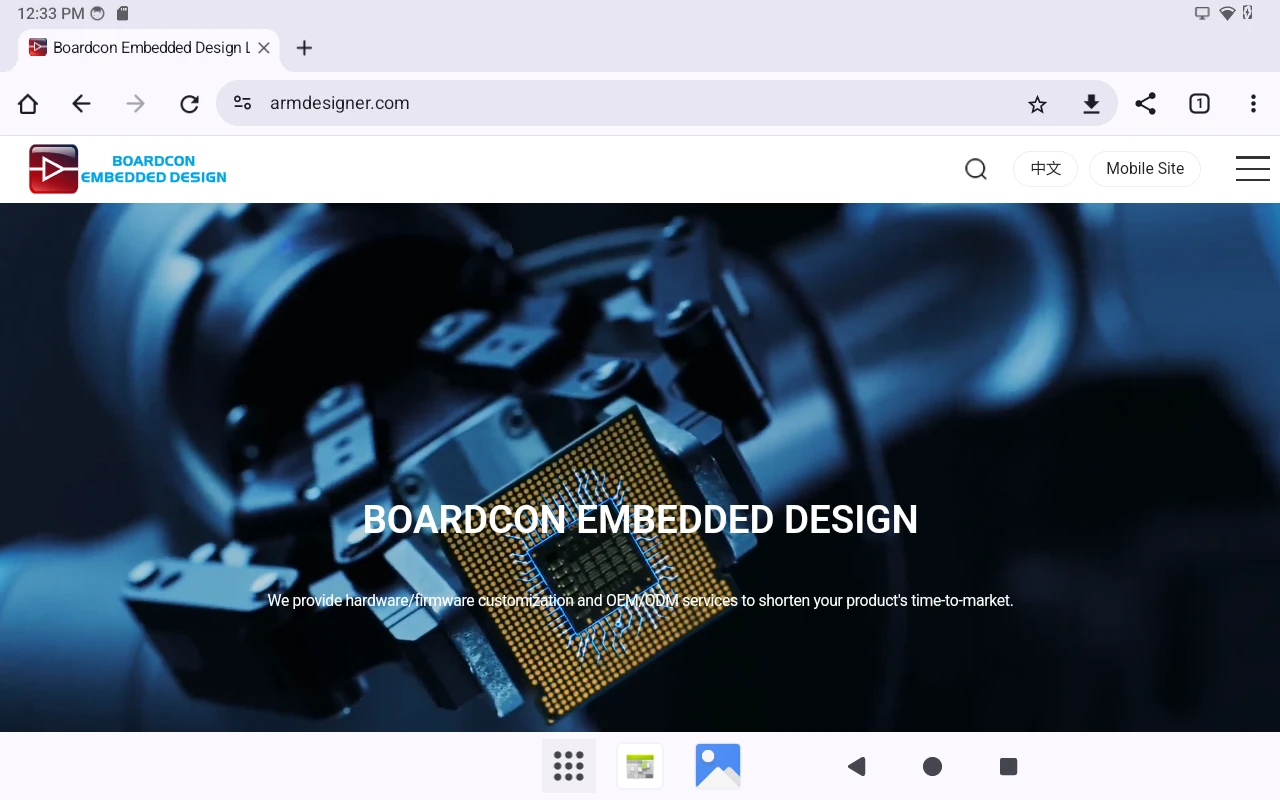Open site settings icon in address bar

242,103
